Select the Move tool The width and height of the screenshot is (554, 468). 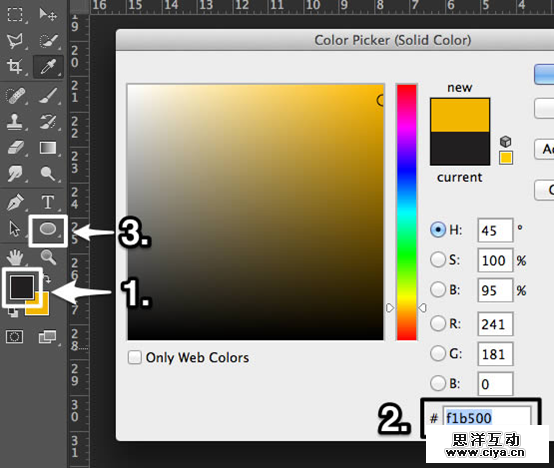pyautogui.click(x=48, y=14)
